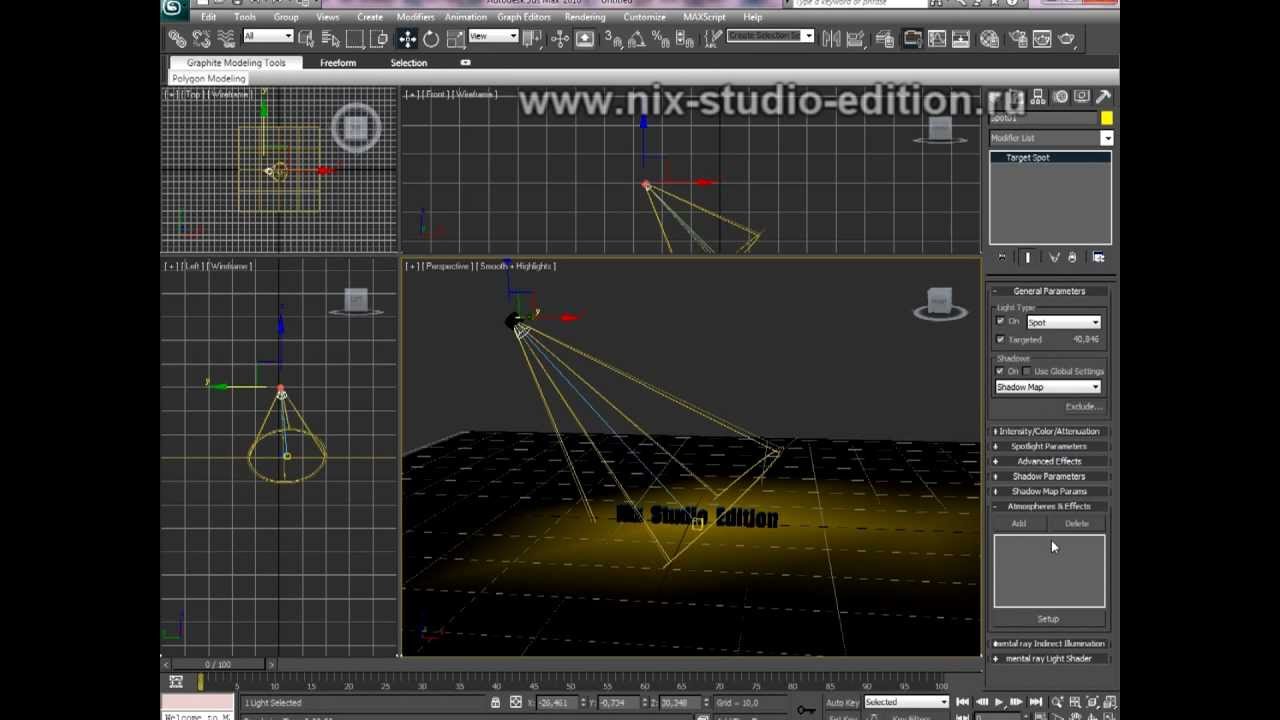Open the Edit menu
Viewport: 1280px width, 720px height.
click(208, 17)
